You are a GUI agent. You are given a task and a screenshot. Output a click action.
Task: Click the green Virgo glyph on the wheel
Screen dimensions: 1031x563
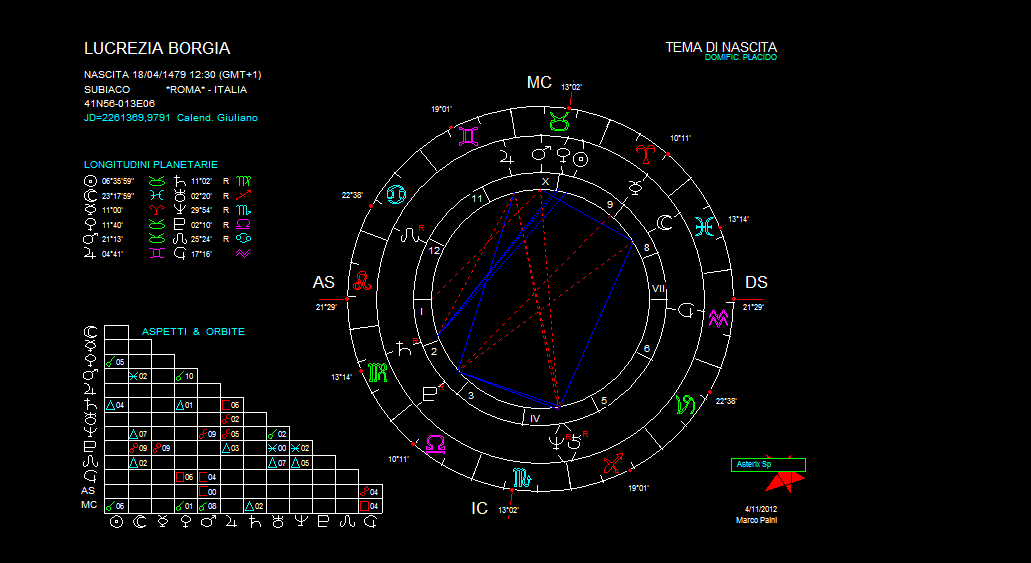pos(378,372)
